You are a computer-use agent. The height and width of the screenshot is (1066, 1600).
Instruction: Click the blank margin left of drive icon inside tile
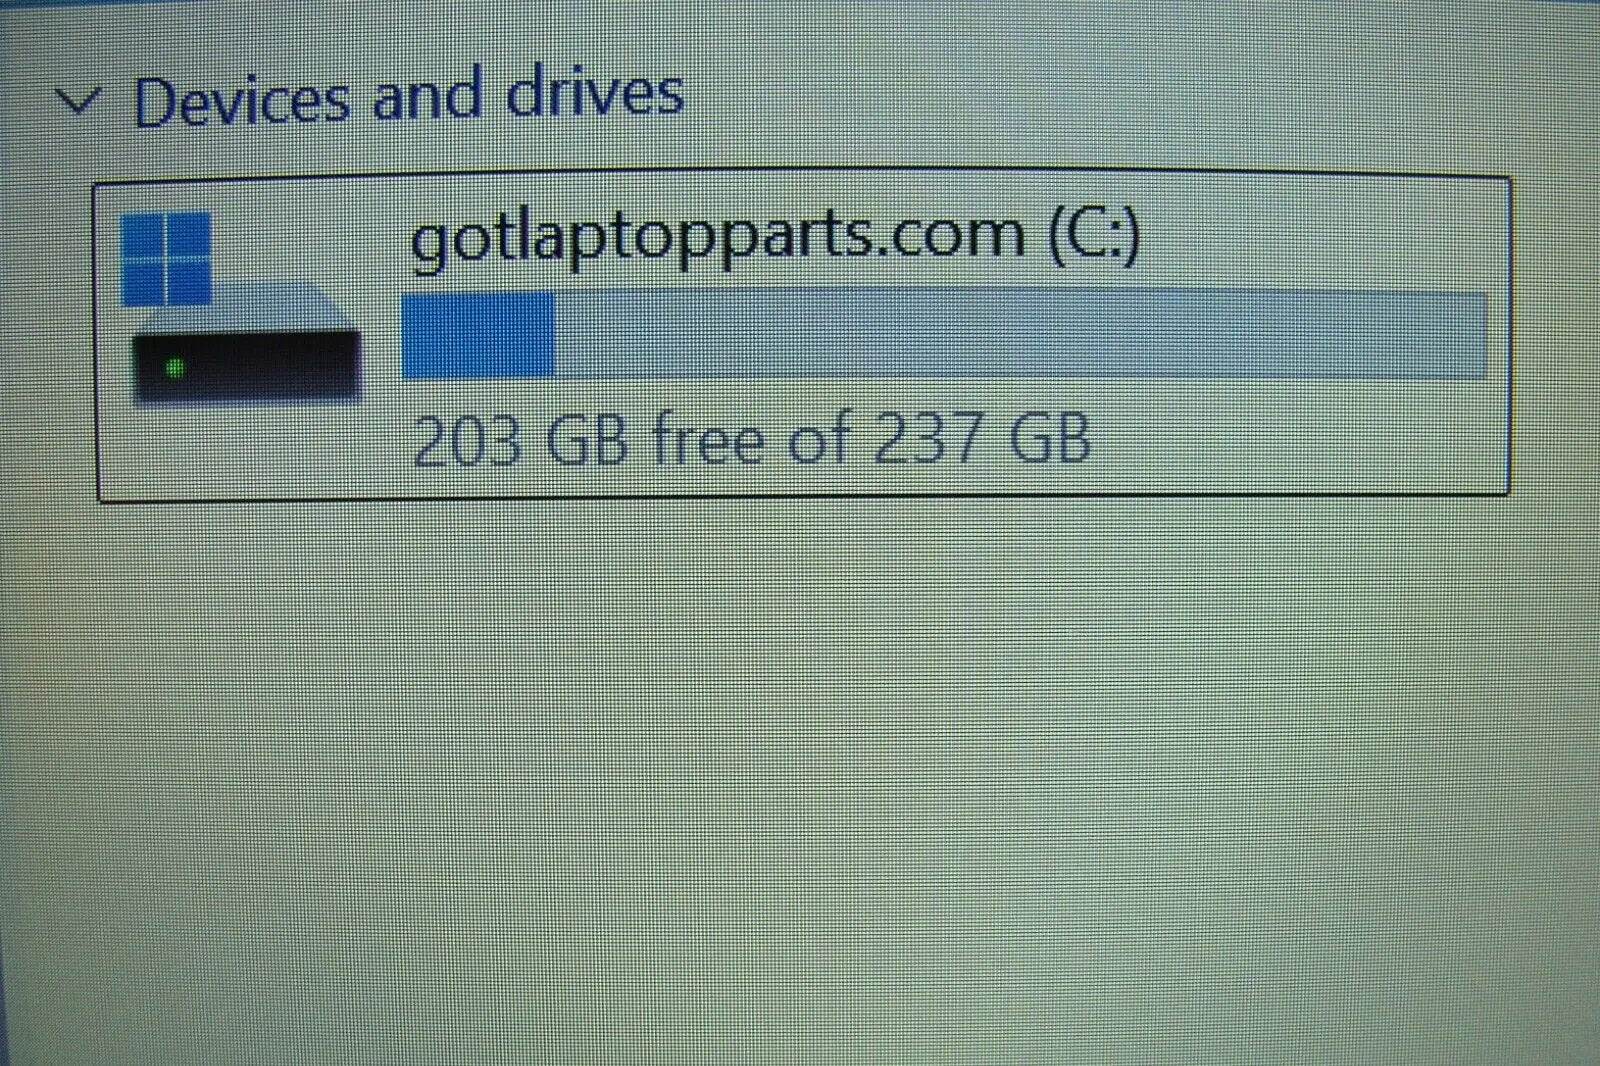(109, 340)
